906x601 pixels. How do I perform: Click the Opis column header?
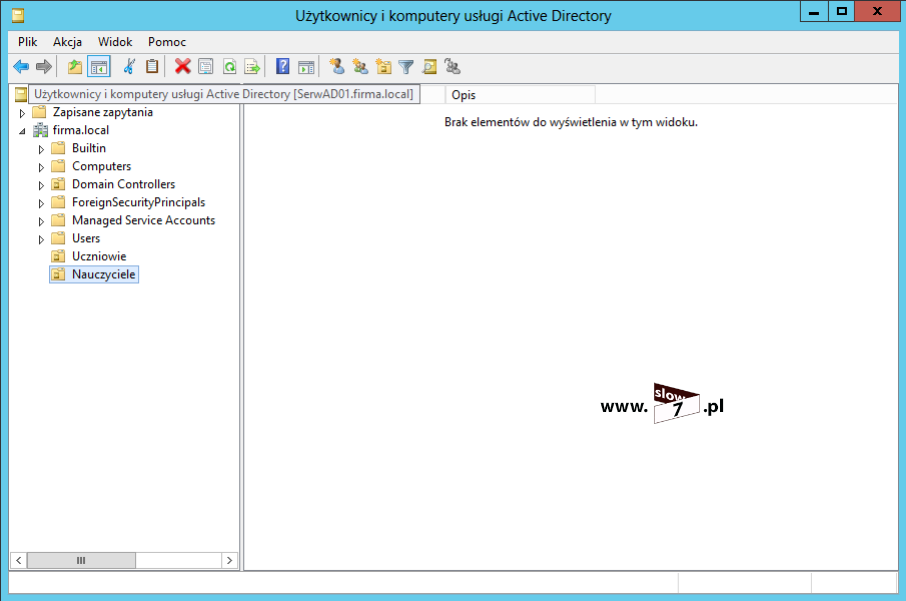point(520,94)
